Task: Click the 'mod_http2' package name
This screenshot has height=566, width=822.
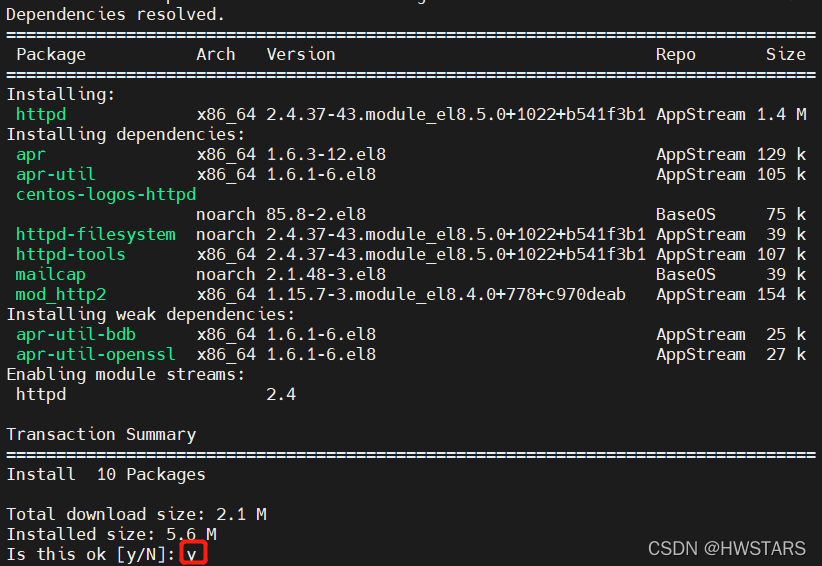Action: coord(61,295)
